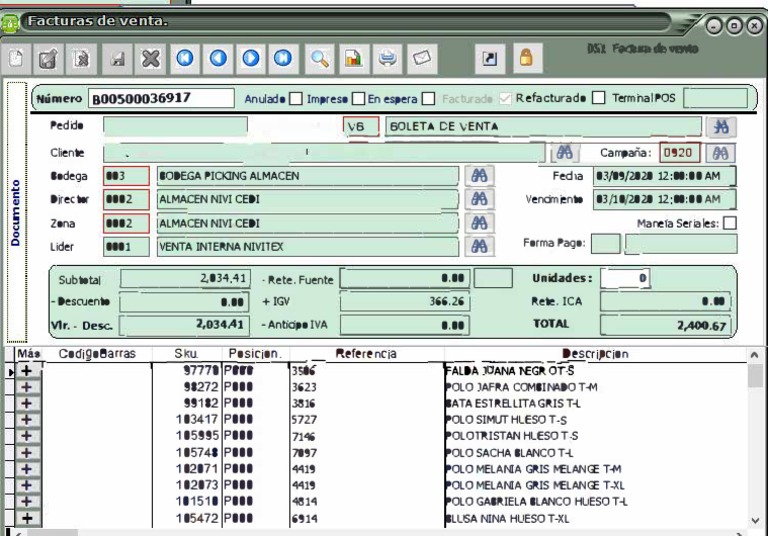The image size is (768, 536).
Task: Expand row POLO SACHA BLANCO with plus
Action: click(x=27, y=453)
